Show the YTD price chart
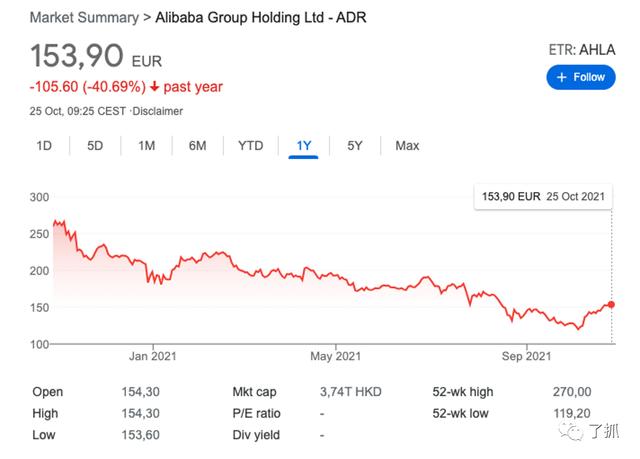This screenshot has width=640, height=459. coord(250,146)
